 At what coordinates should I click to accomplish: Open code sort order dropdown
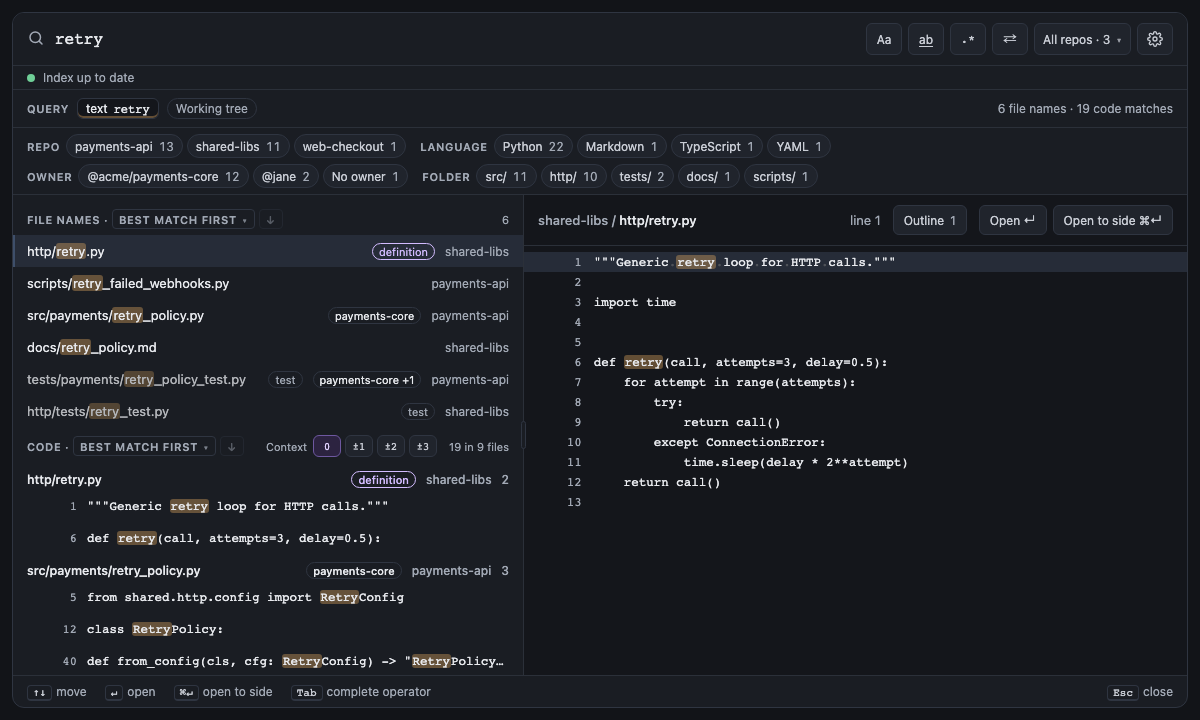pos(145,447)
